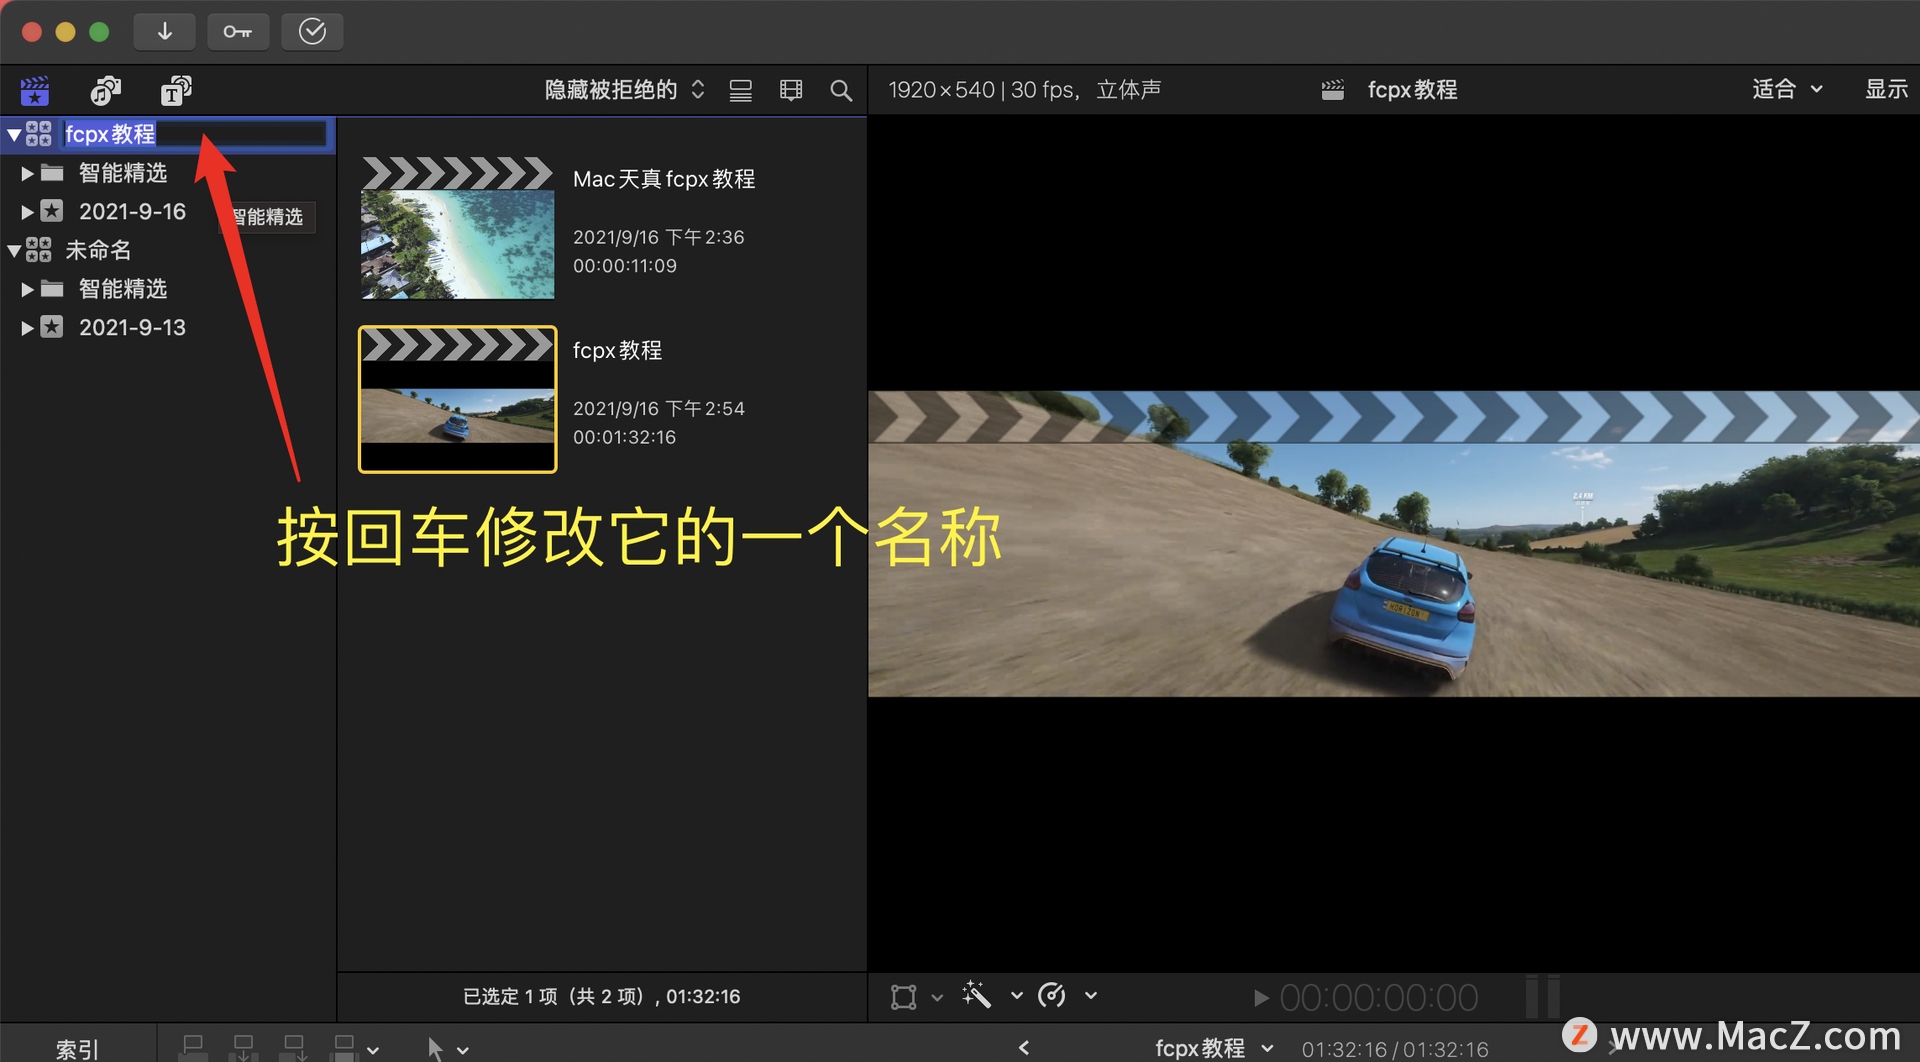Select the 2021-9-13 event
The image size is (1920, 1062).
pyautogui.click(x=132, y=328)
